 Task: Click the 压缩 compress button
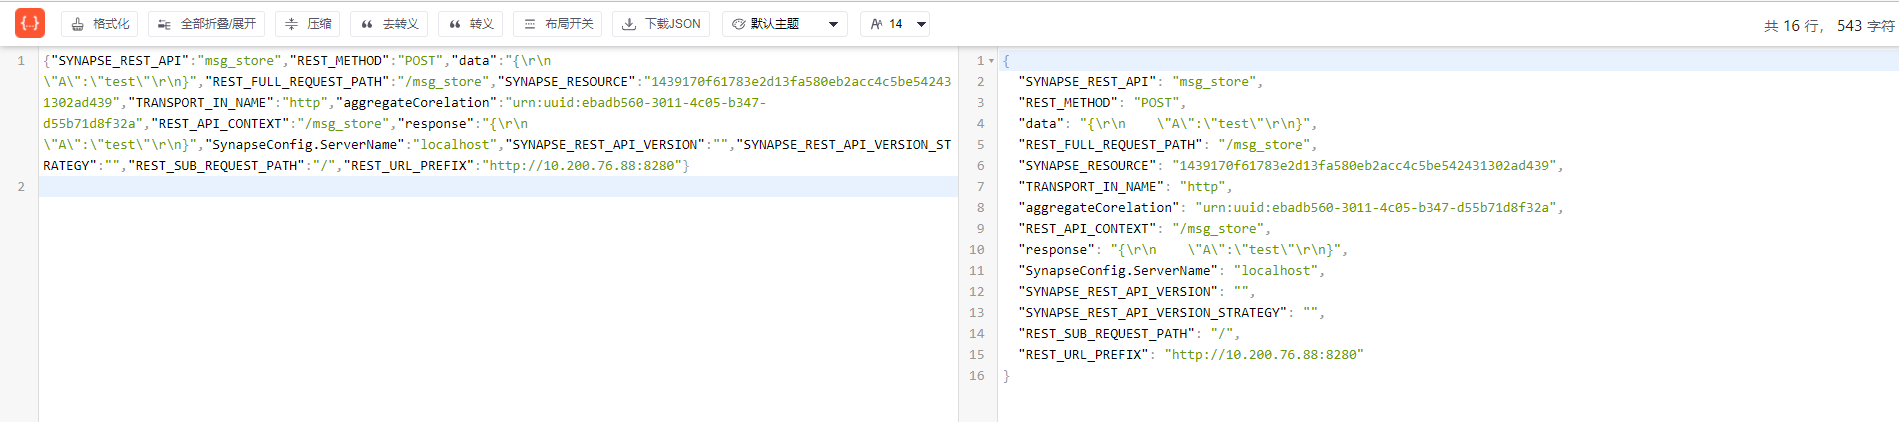click(x=308, y=24)
